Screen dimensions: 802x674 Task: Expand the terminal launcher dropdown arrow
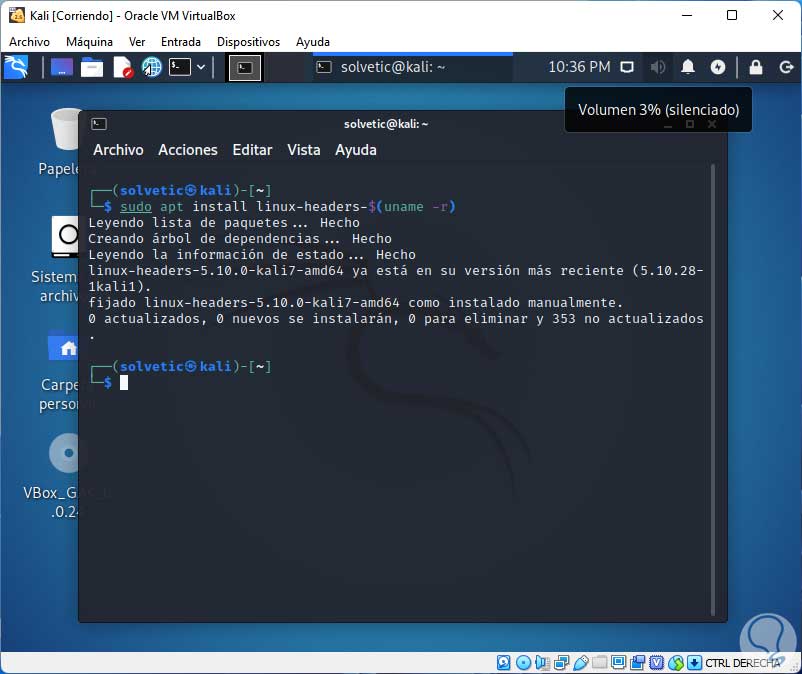tap(201, 67)
